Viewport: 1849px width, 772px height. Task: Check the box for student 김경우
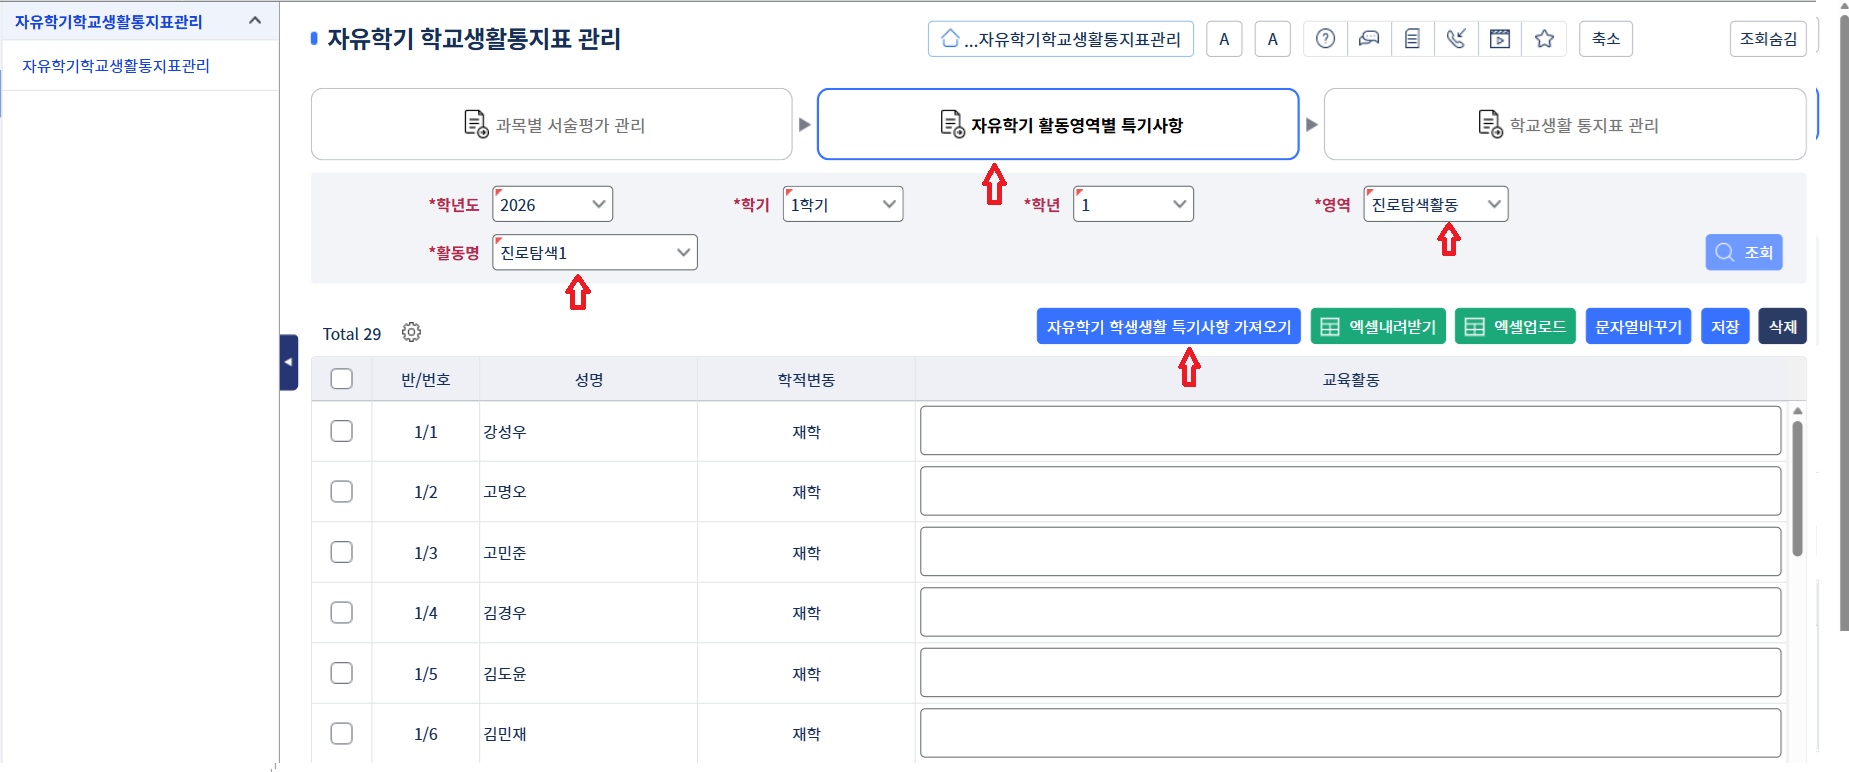tap(342, 612)
